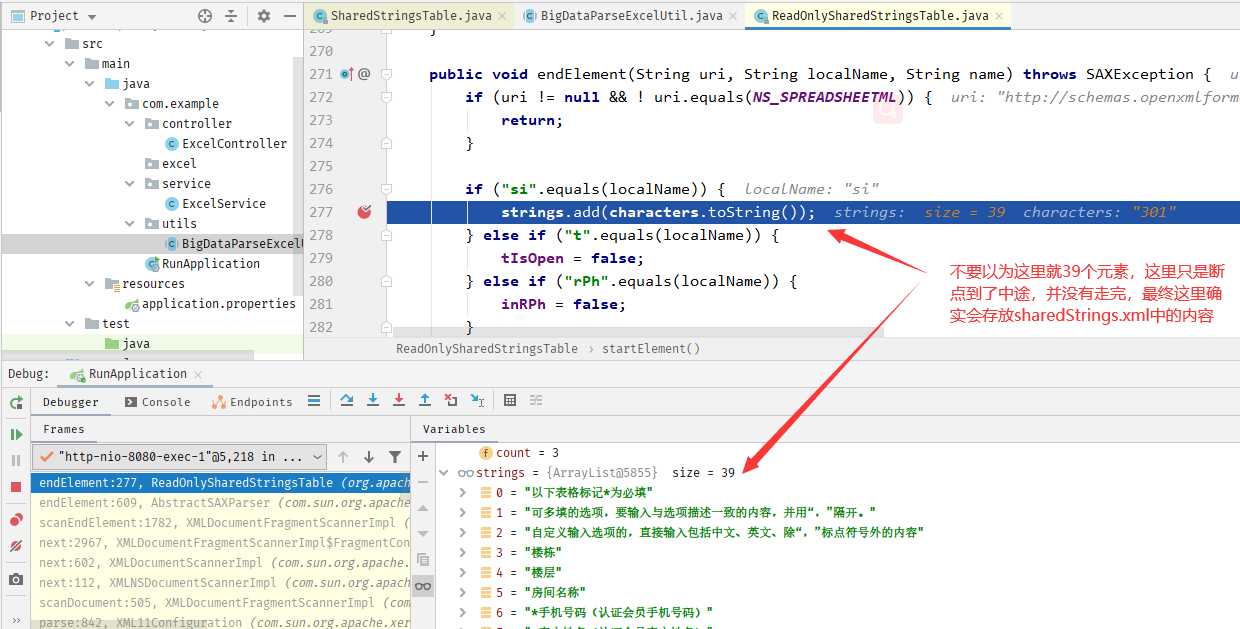Toggle the breakpoint on line 277

coord(365,212)
